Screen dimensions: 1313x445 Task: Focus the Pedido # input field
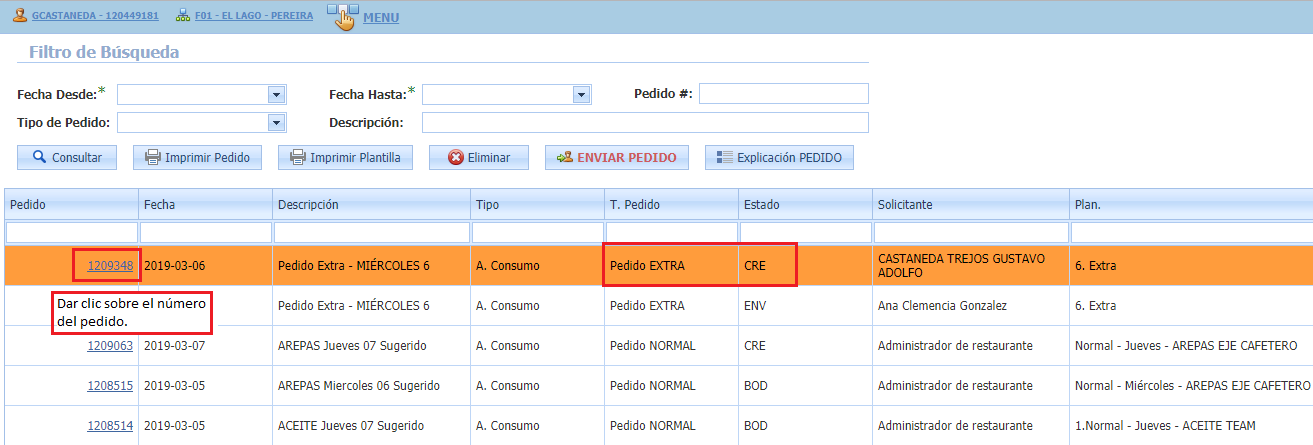tap(784, 94)
